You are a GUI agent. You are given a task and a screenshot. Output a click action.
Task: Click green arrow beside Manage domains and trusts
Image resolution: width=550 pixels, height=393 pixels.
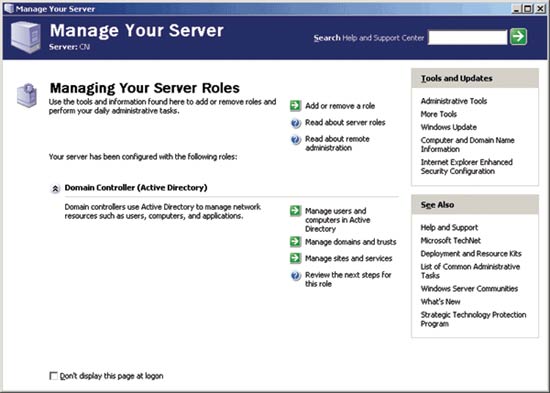(x=295, y=241)
